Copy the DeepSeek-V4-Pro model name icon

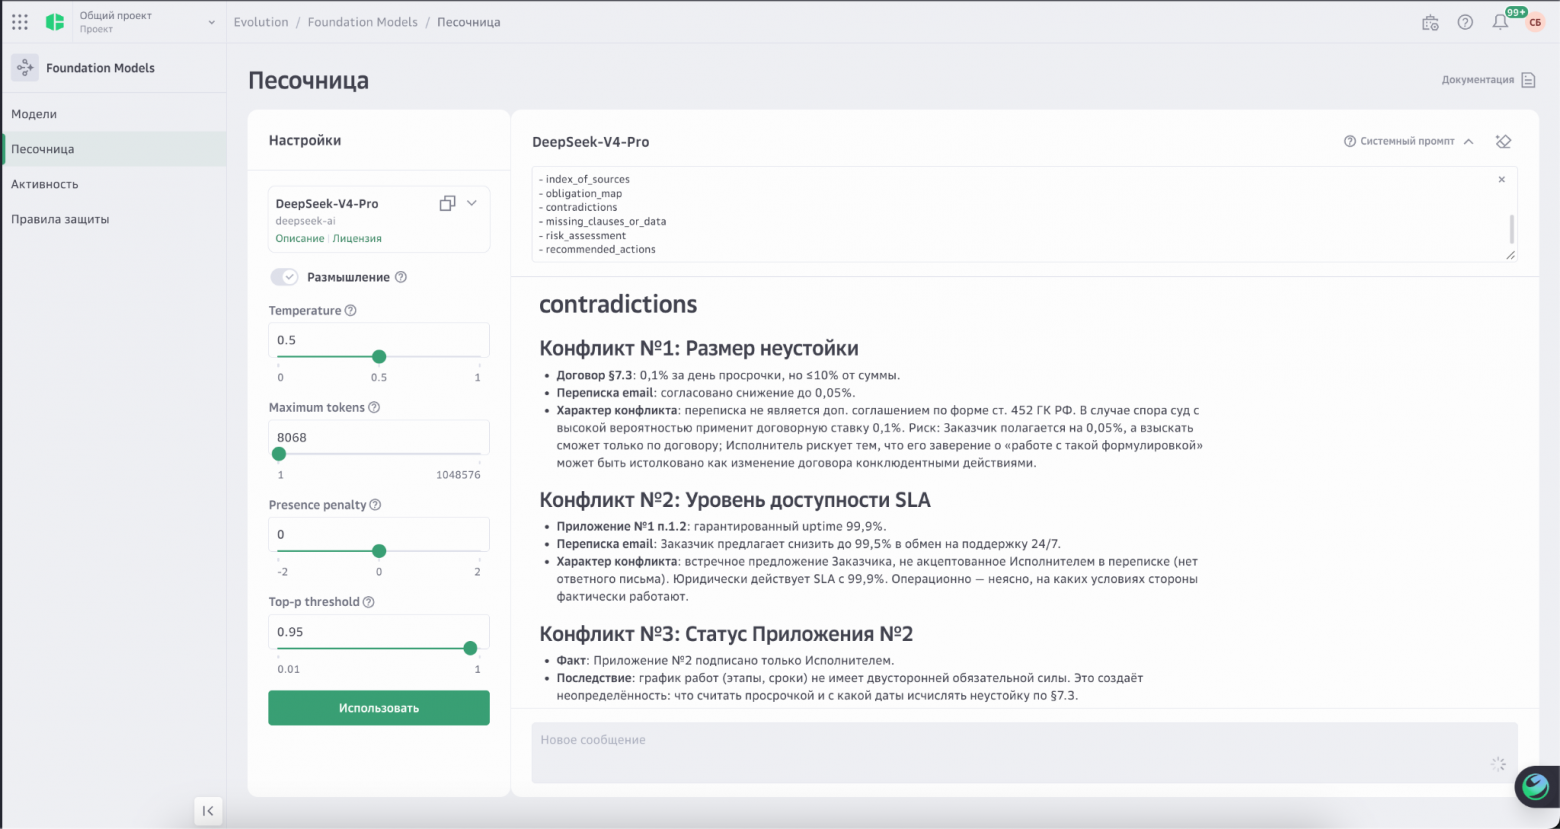coord(447,203)
